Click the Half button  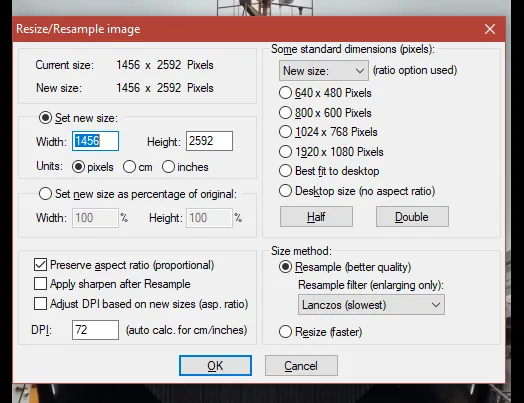point(316,217)
